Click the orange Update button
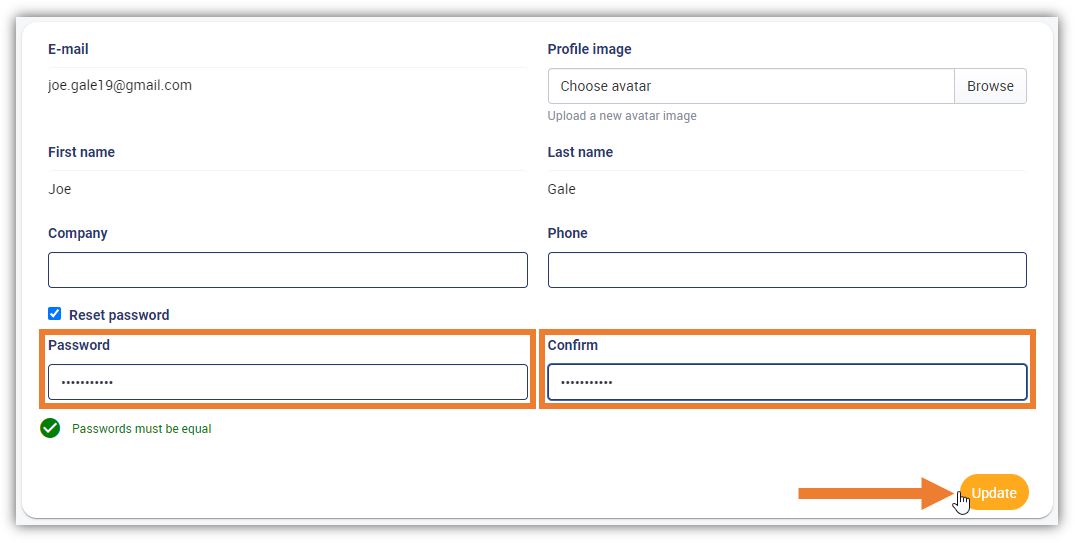The image size is (1075, 543). click(994, 492)
